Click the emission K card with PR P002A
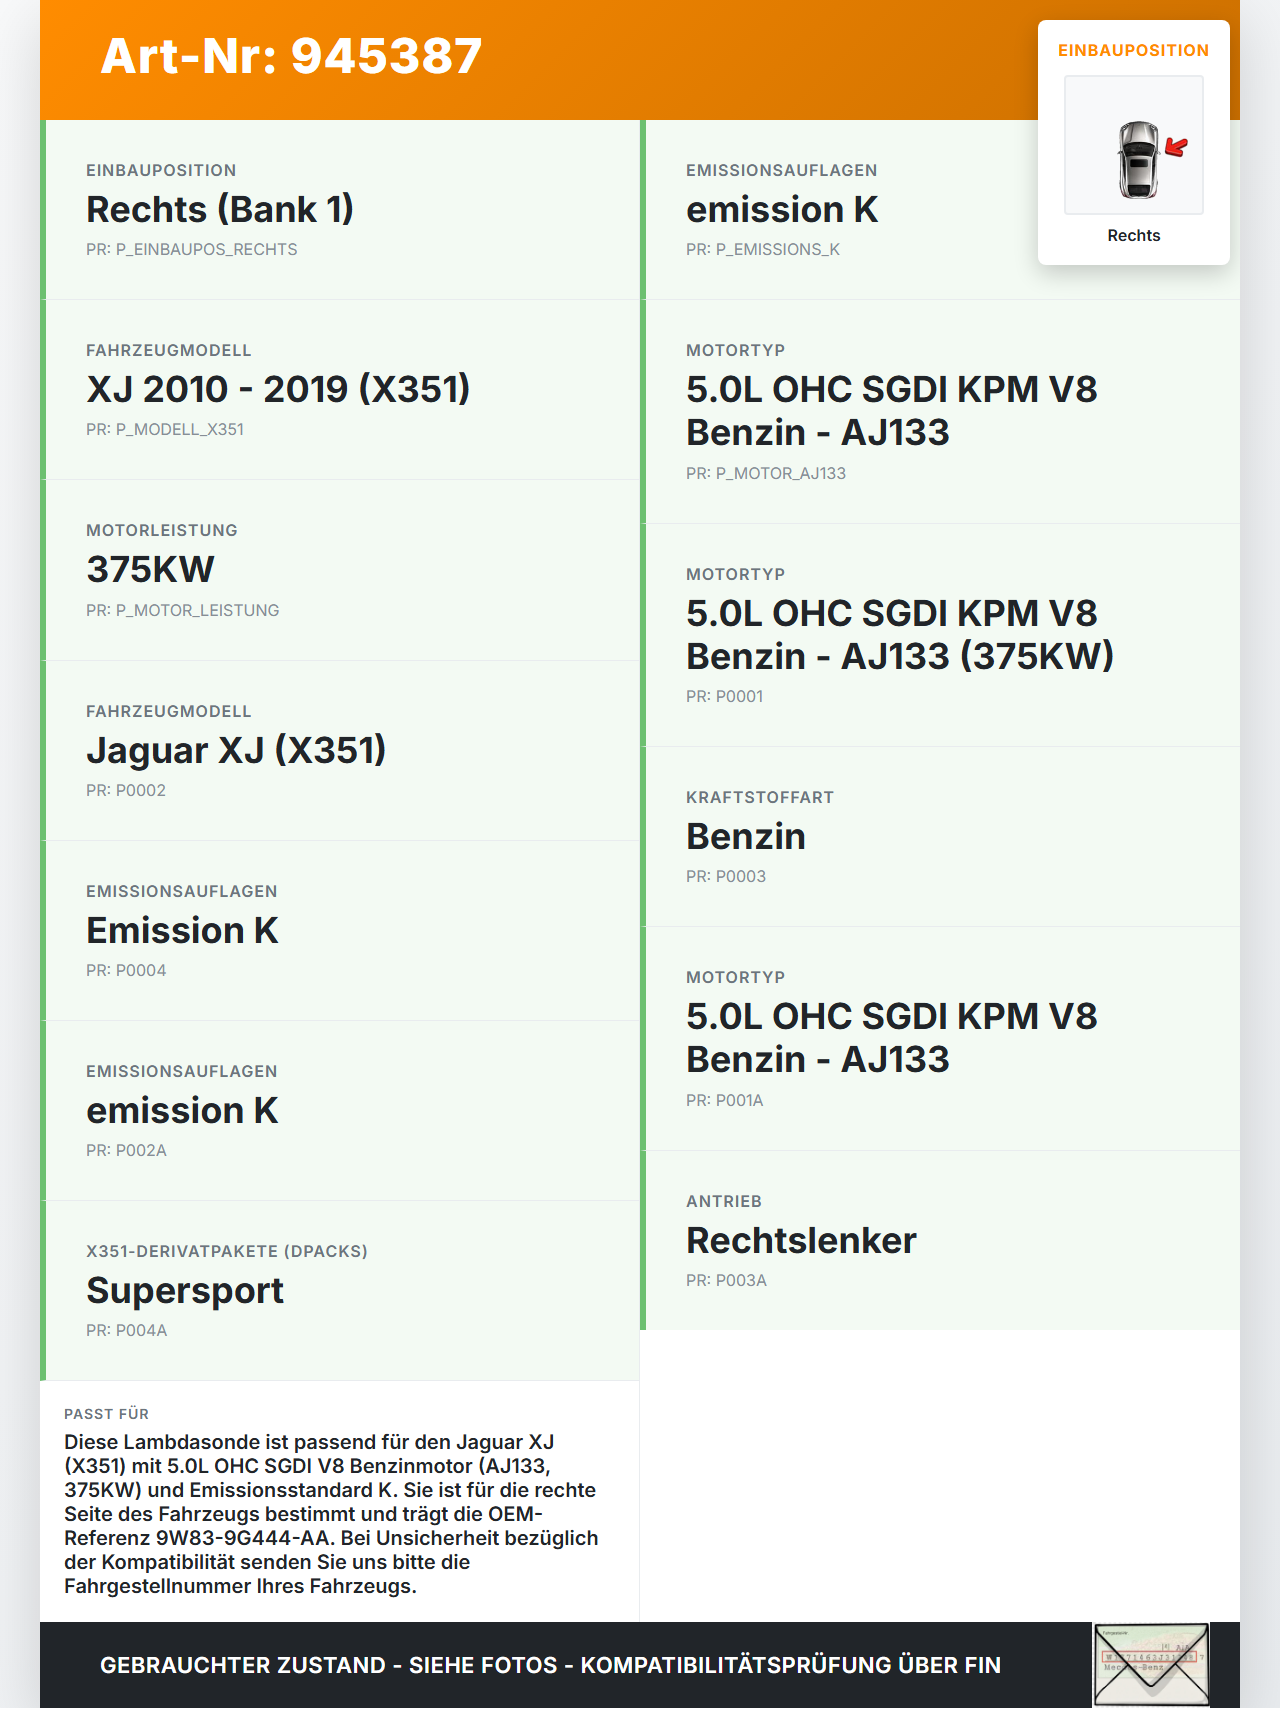The image size is (1280, 1709). (340, 1111)
